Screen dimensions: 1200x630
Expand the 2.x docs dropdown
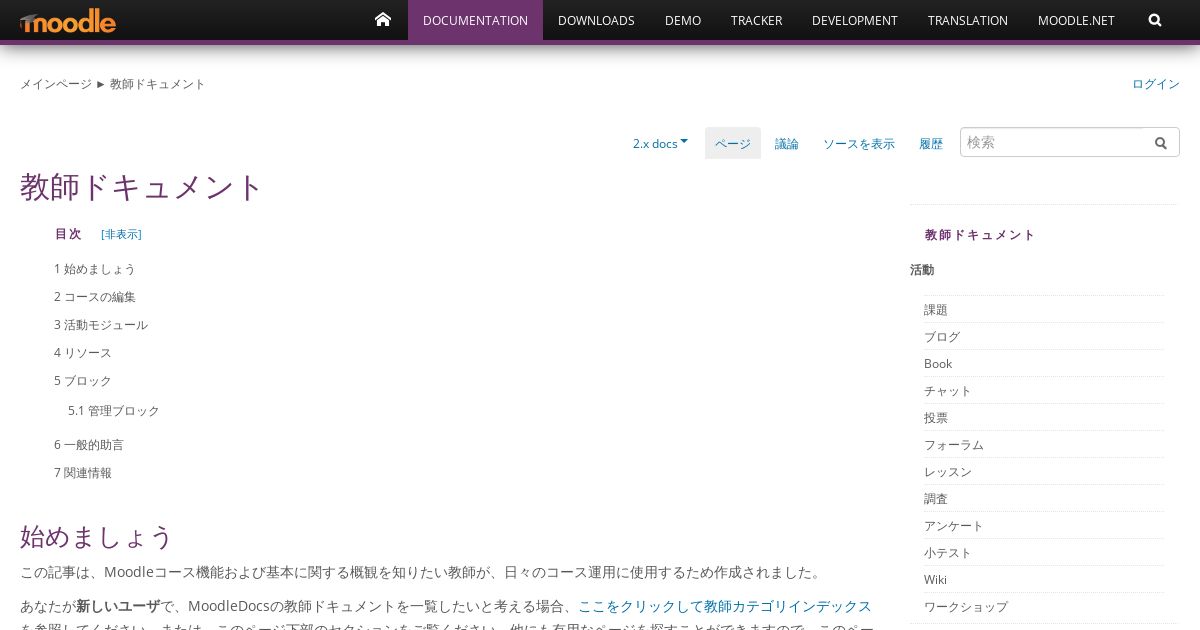(x=660, y=143)
